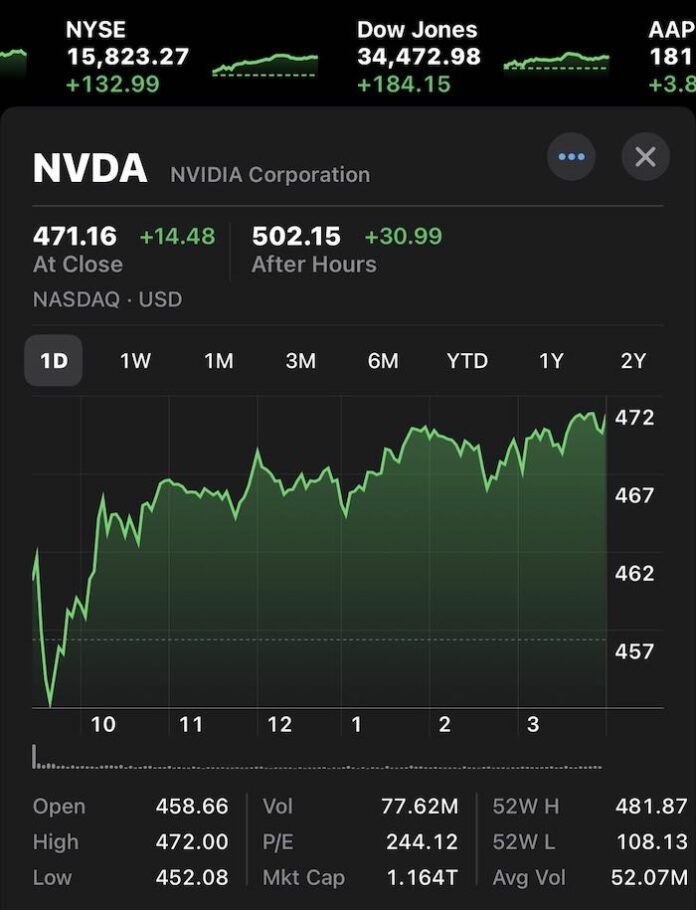The image size is (696, 910).
Task: Select the 1D time range
Action: click(x=53, y=361)
